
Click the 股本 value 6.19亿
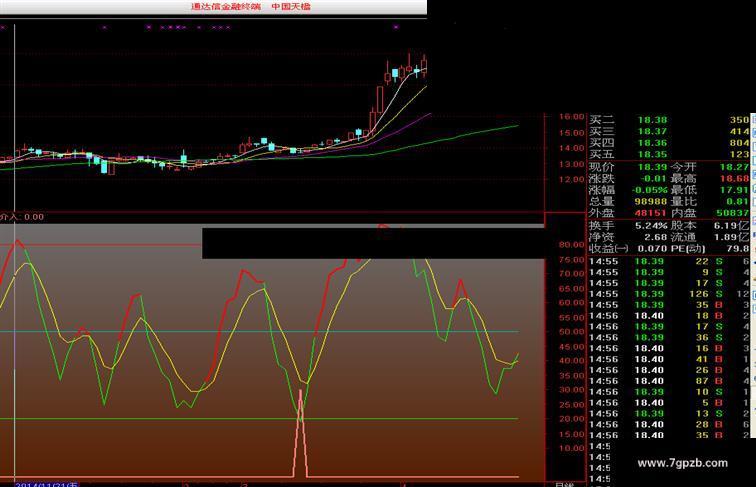[x=731, y=226]
